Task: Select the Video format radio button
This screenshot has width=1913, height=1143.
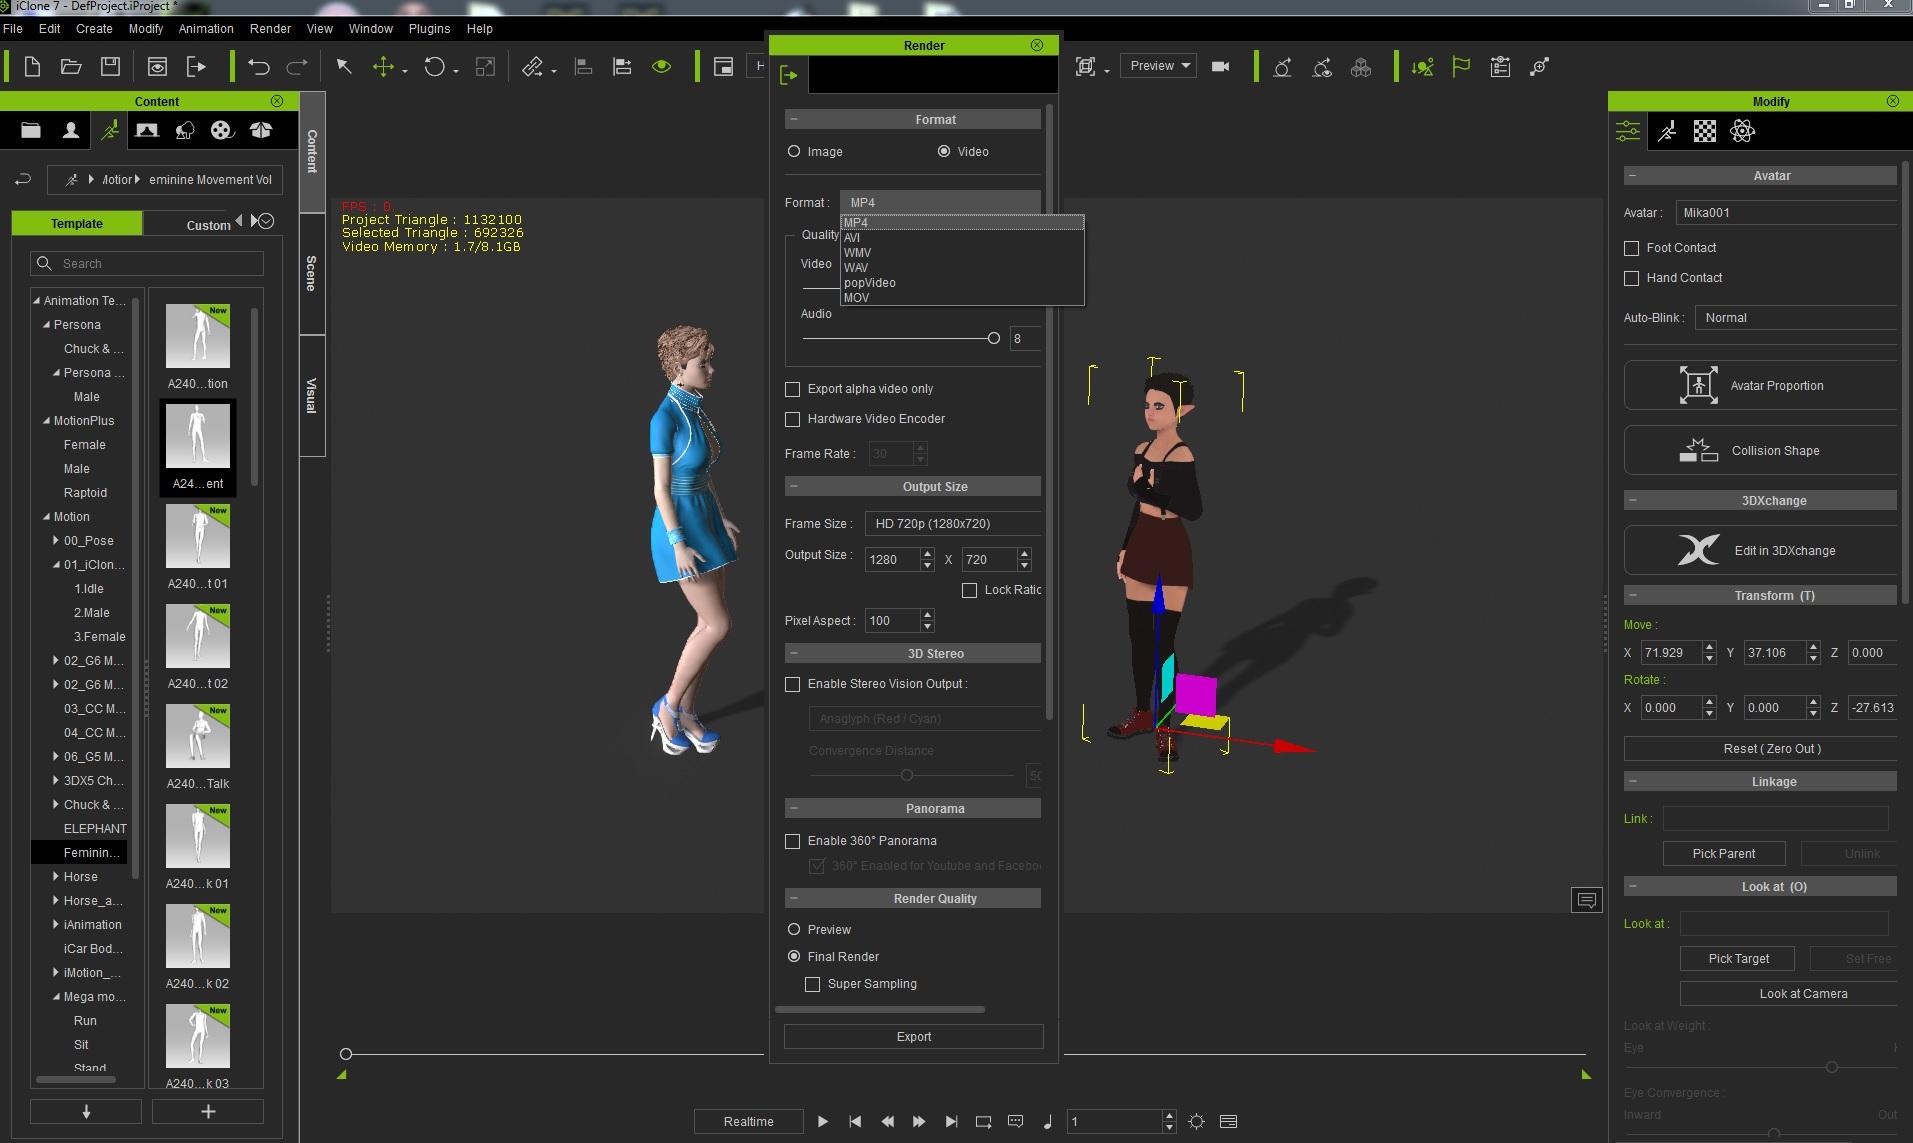Action: pos(944,152)
